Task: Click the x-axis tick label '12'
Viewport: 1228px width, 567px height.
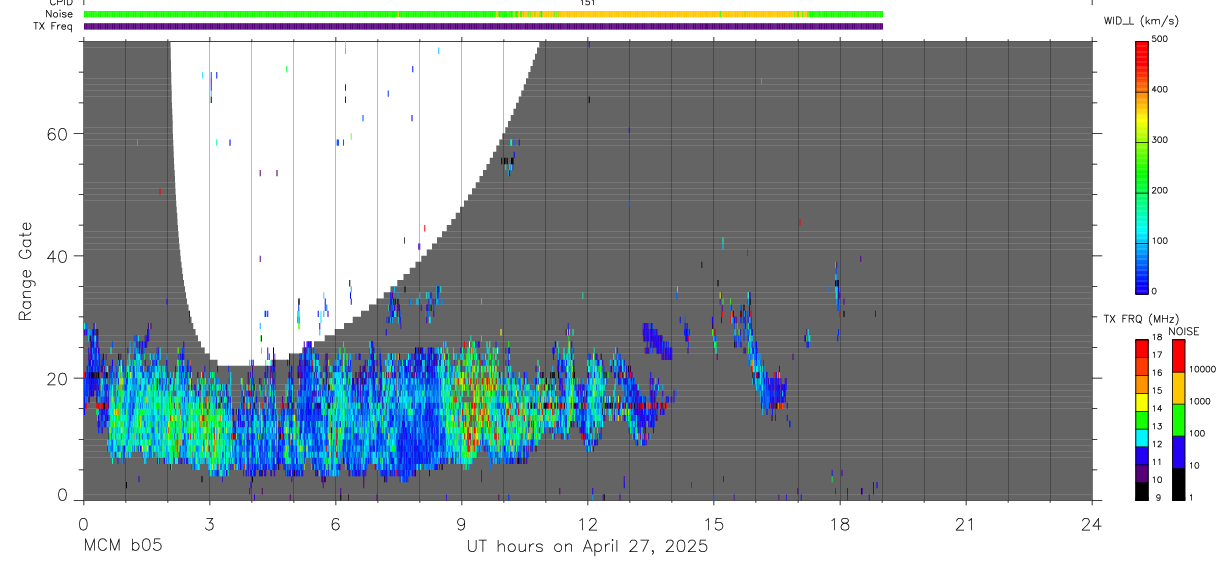Action: pyautogui.click(x=587, y=523)
